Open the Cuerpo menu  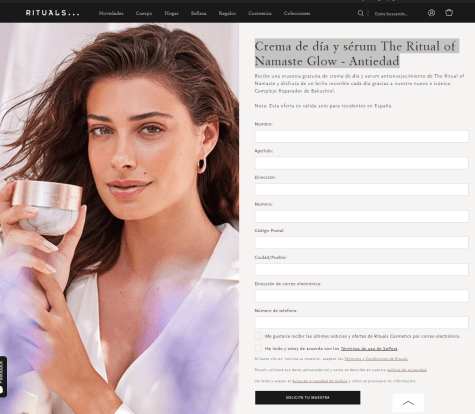point(144,13)
